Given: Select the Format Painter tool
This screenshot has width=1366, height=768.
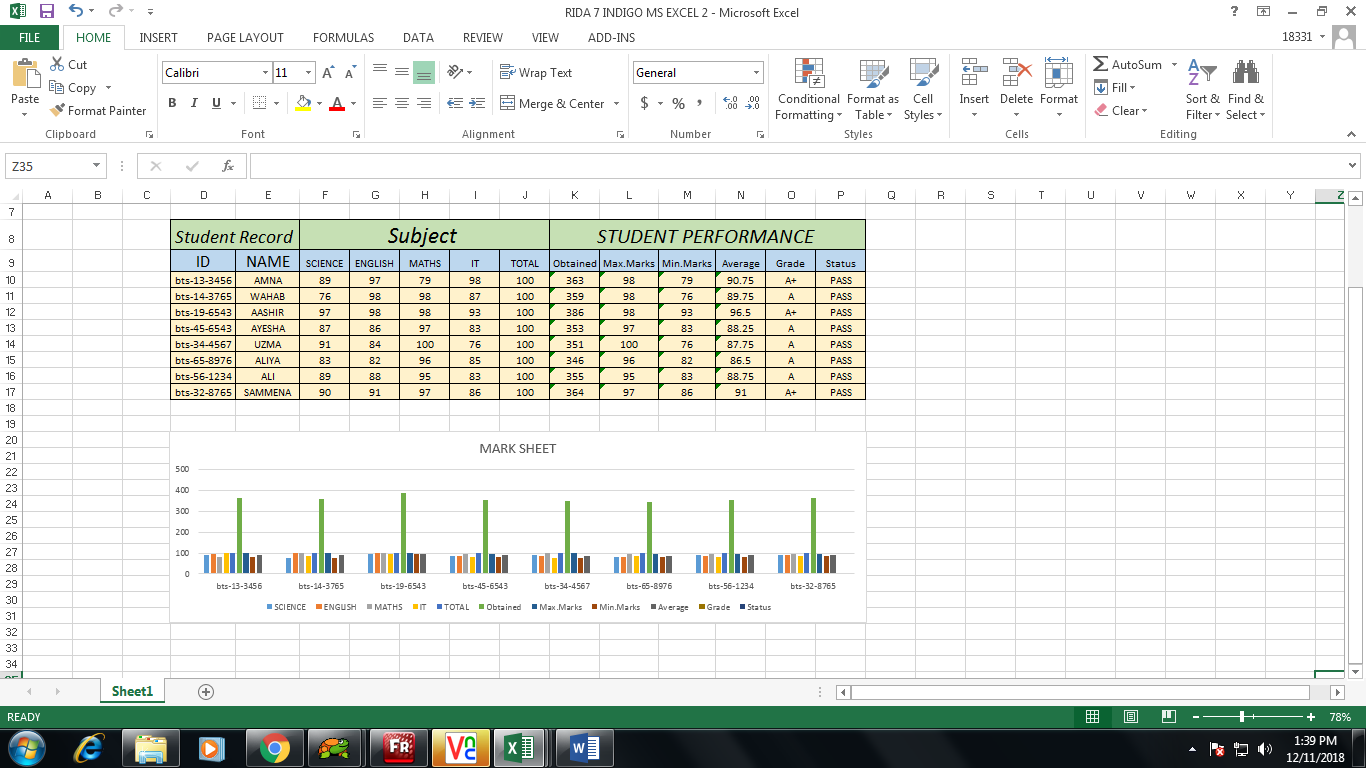Looking at the screenshot, I should (x=97, y=110).
